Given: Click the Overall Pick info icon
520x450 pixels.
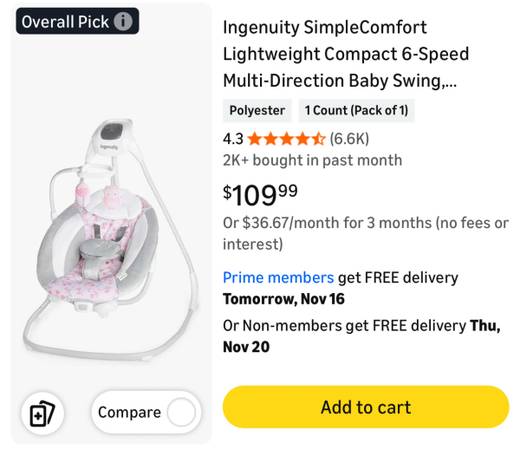Looking at the screenshot, I should [123, 22].
